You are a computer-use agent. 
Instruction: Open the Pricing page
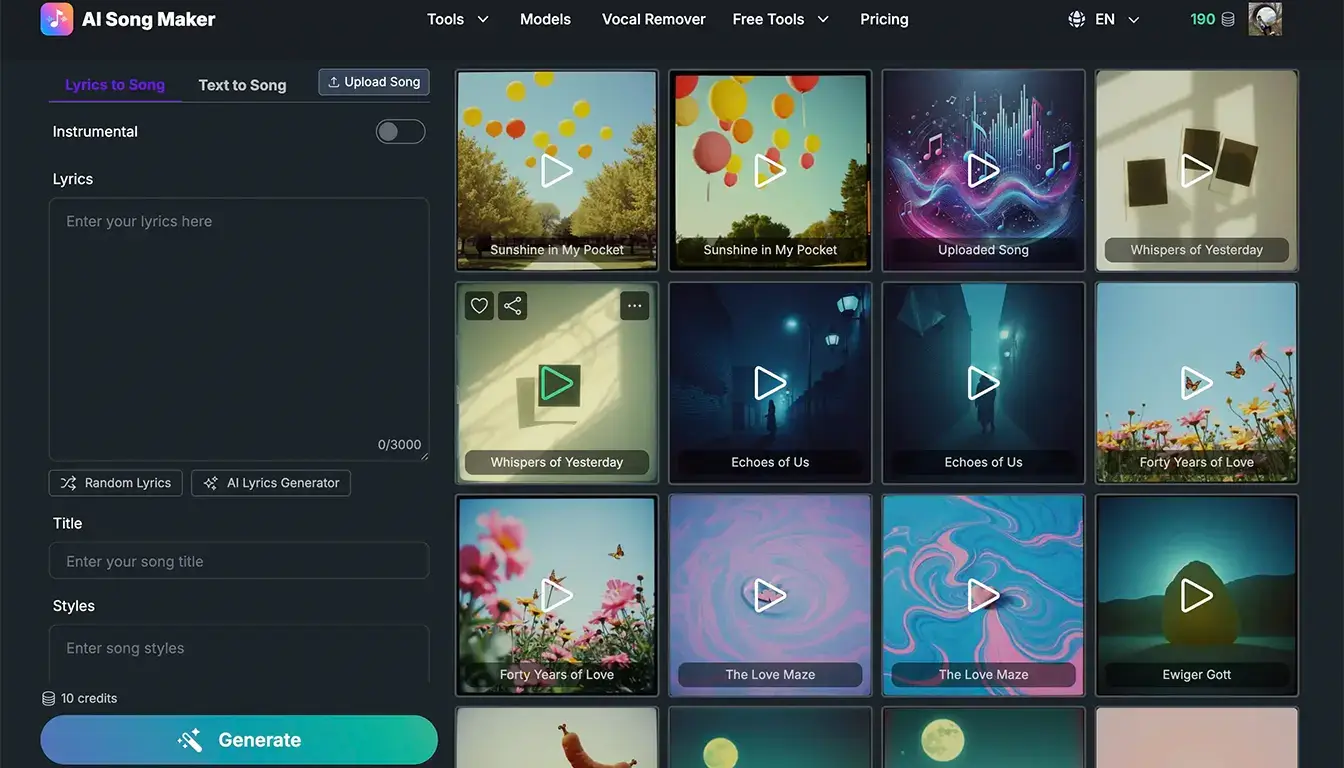pyautogui.click(x=884, y=18)
